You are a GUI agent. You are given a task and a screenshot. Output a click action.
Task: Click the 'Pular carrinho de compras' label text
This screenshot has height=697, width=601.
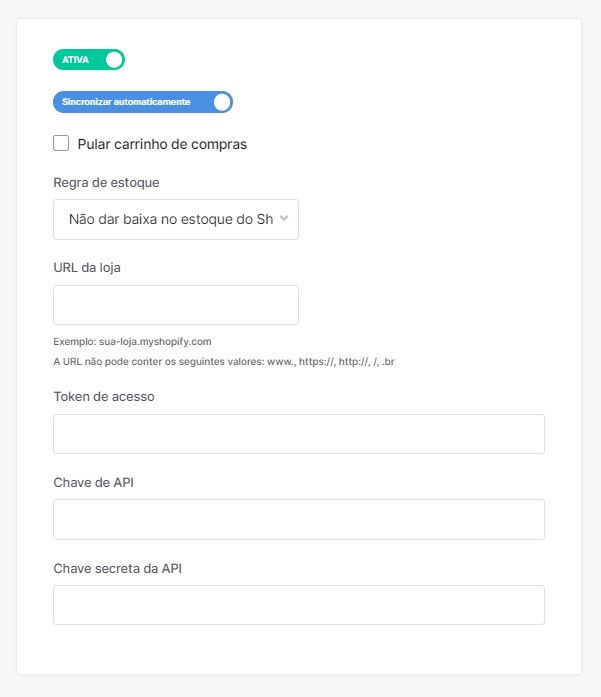162,144
